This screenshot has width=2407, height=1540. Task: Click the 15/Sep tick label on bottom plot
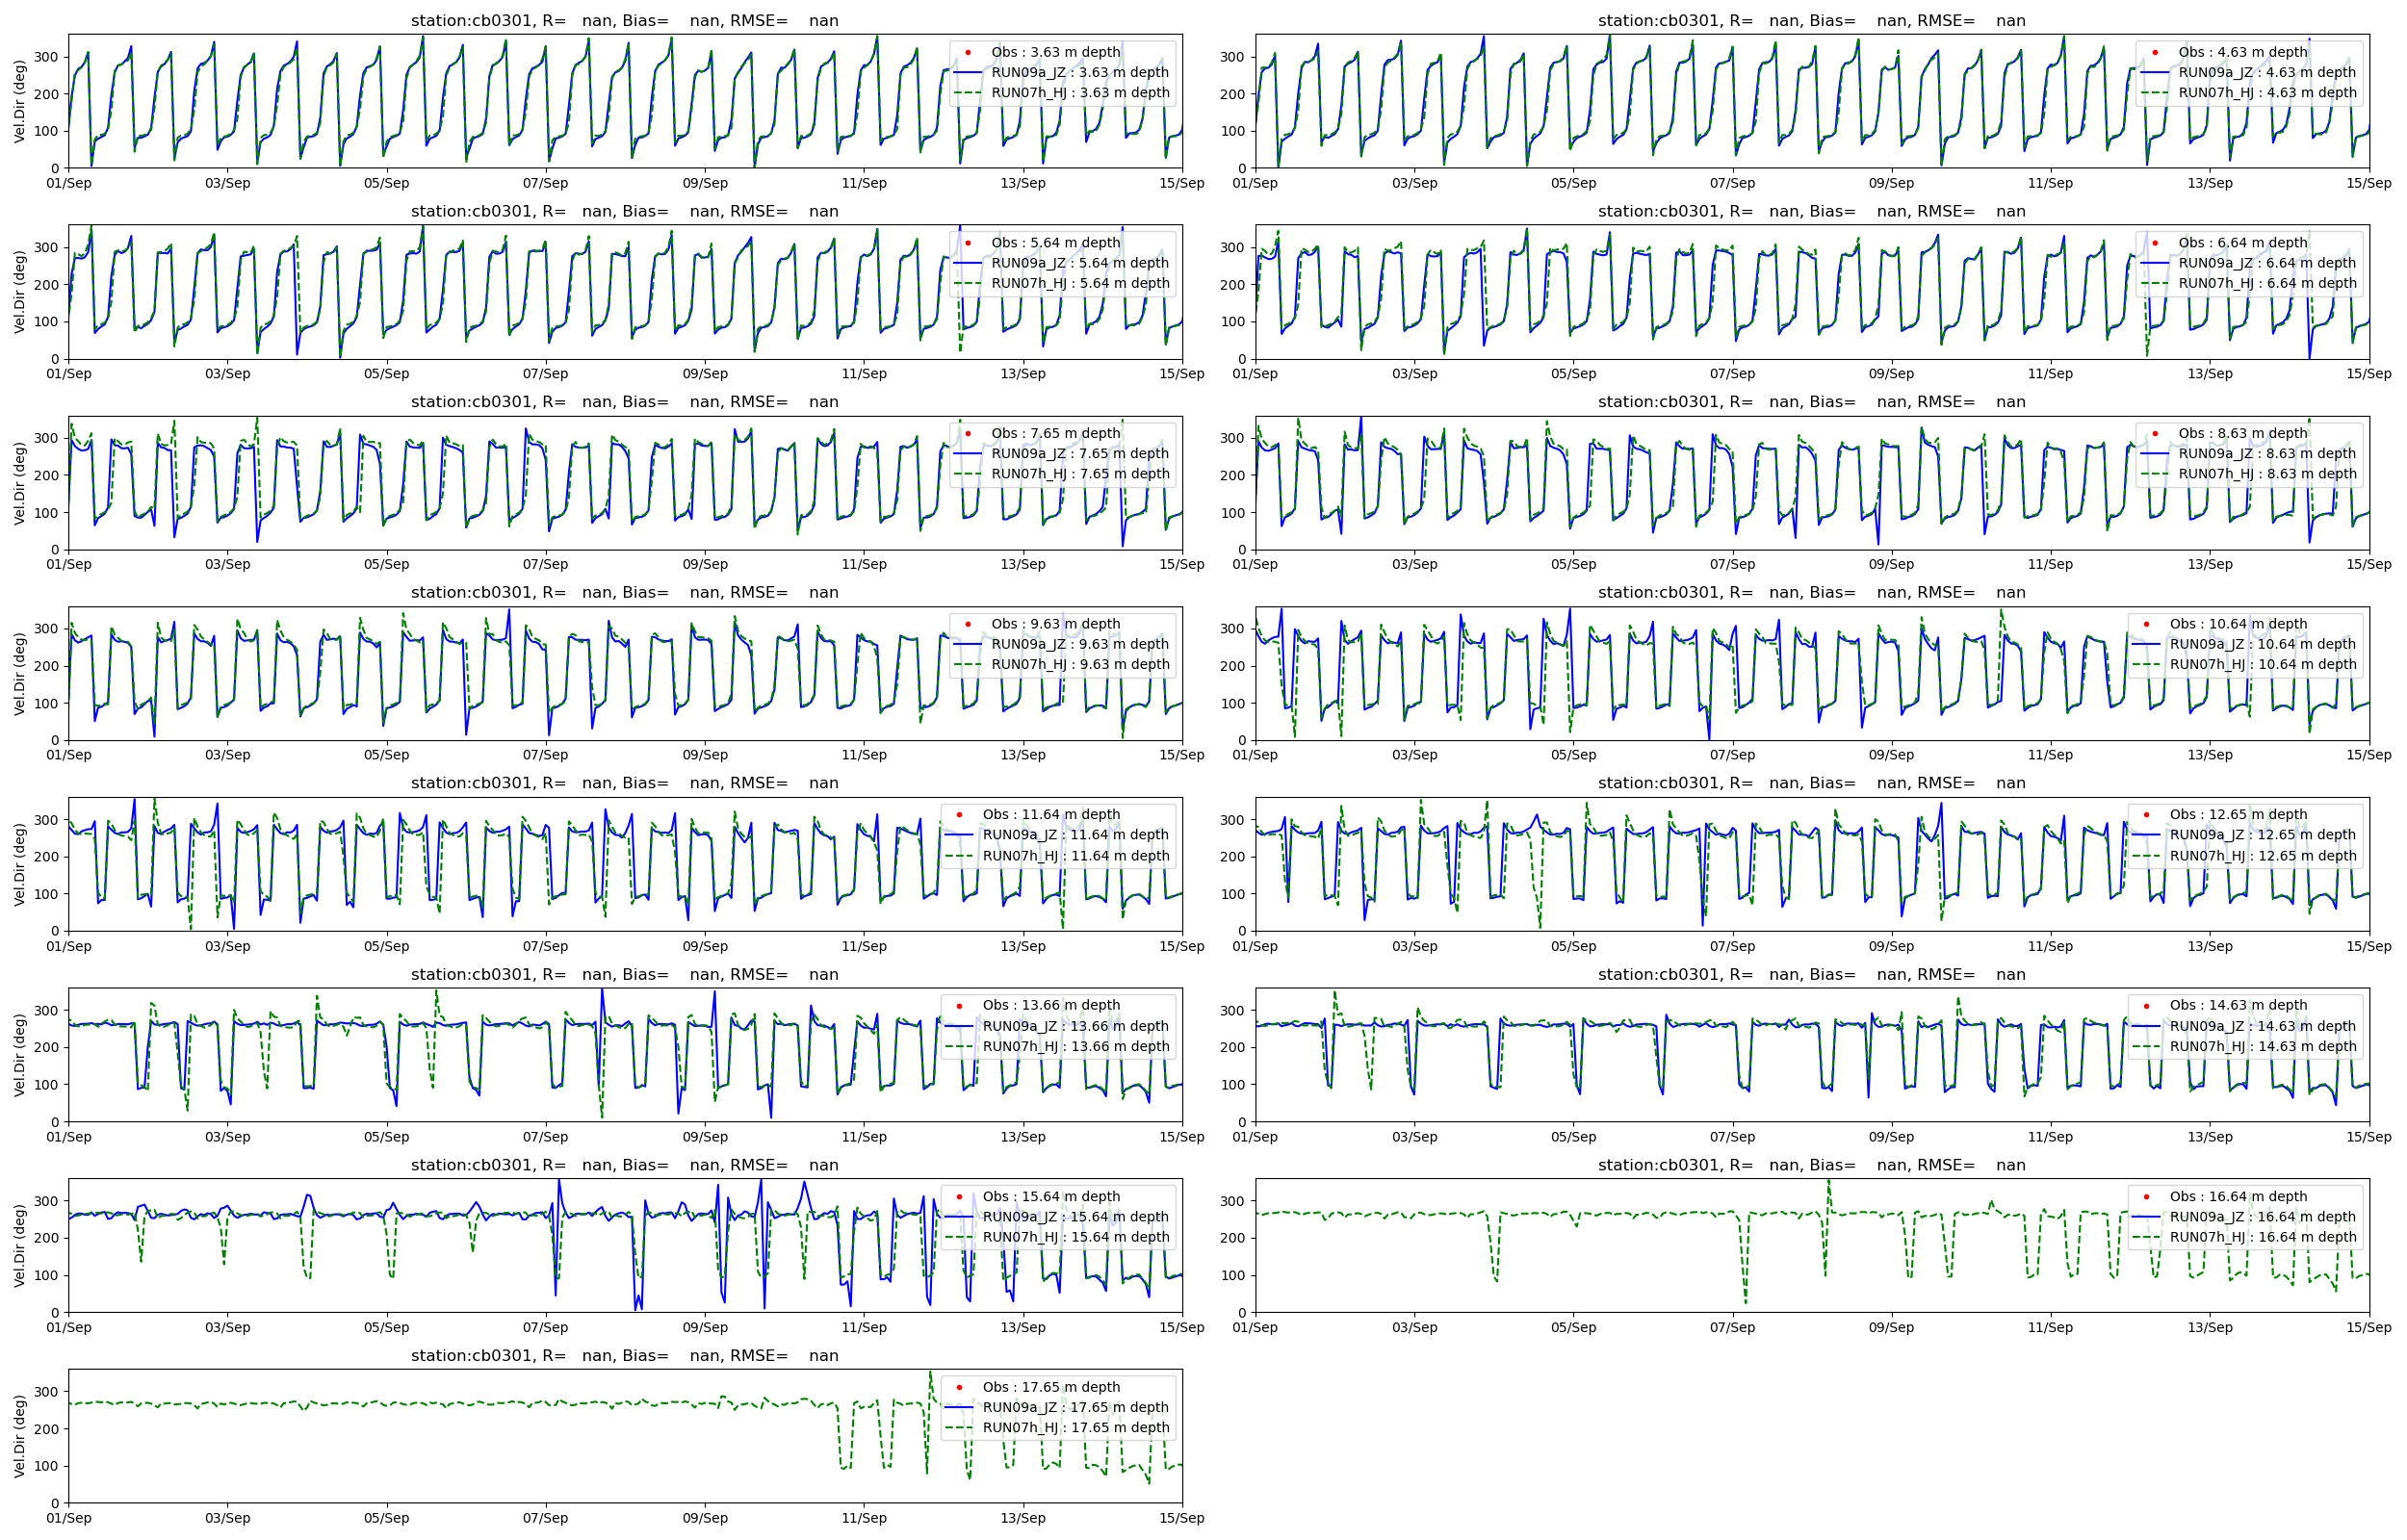1181,1518
